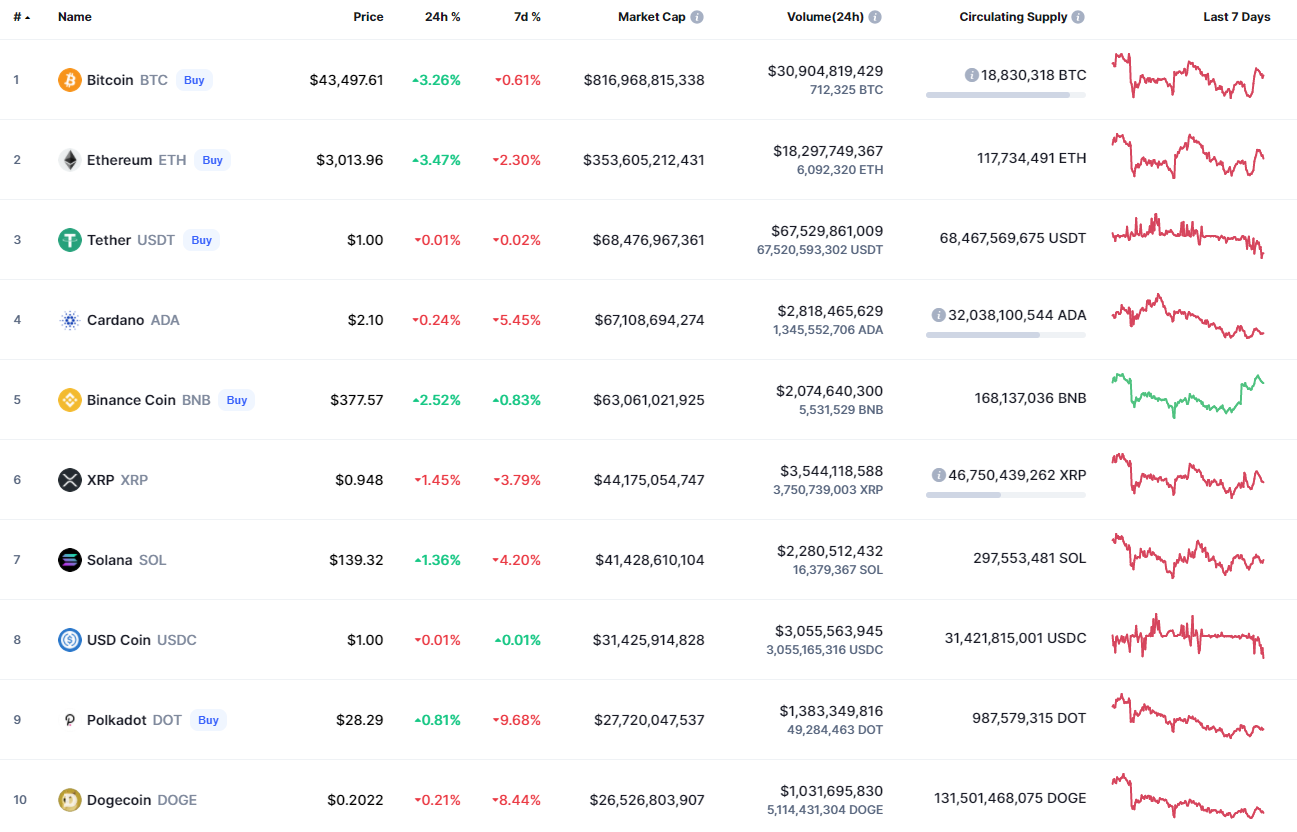
Task: Click info icon beside Bitcoin circulating supply
Action: coord(971,75)
